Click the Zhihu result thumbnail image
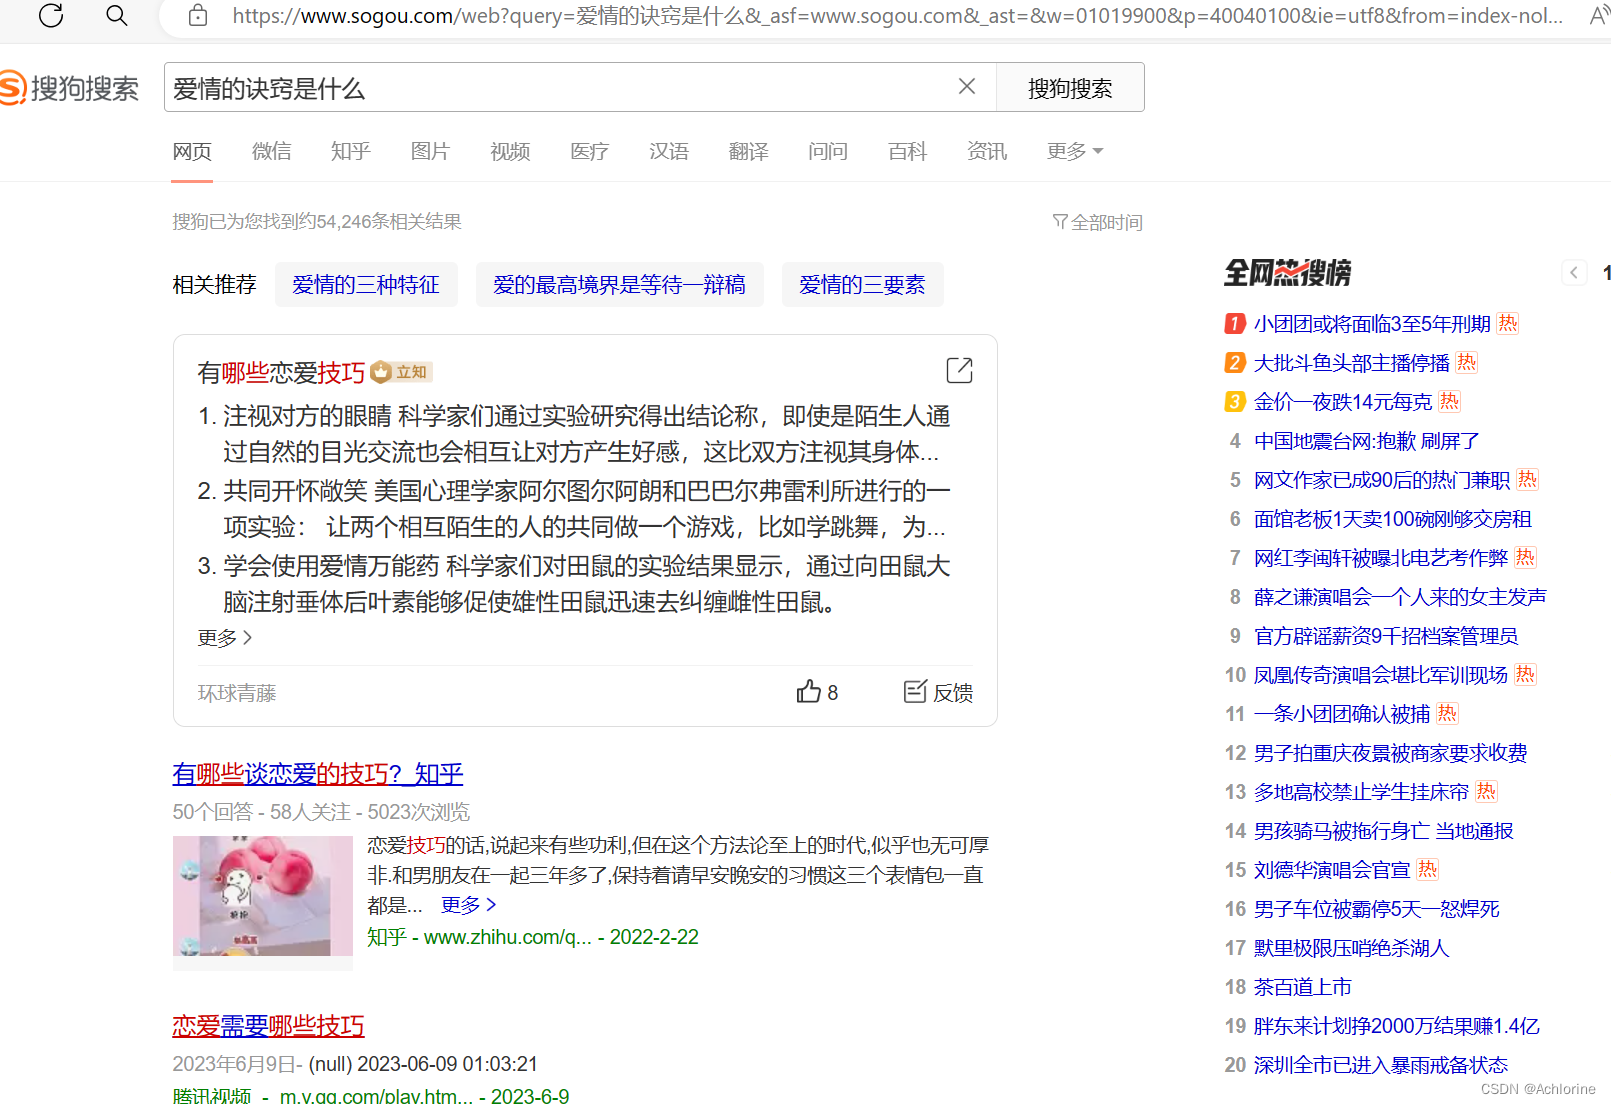 point(262,896)
